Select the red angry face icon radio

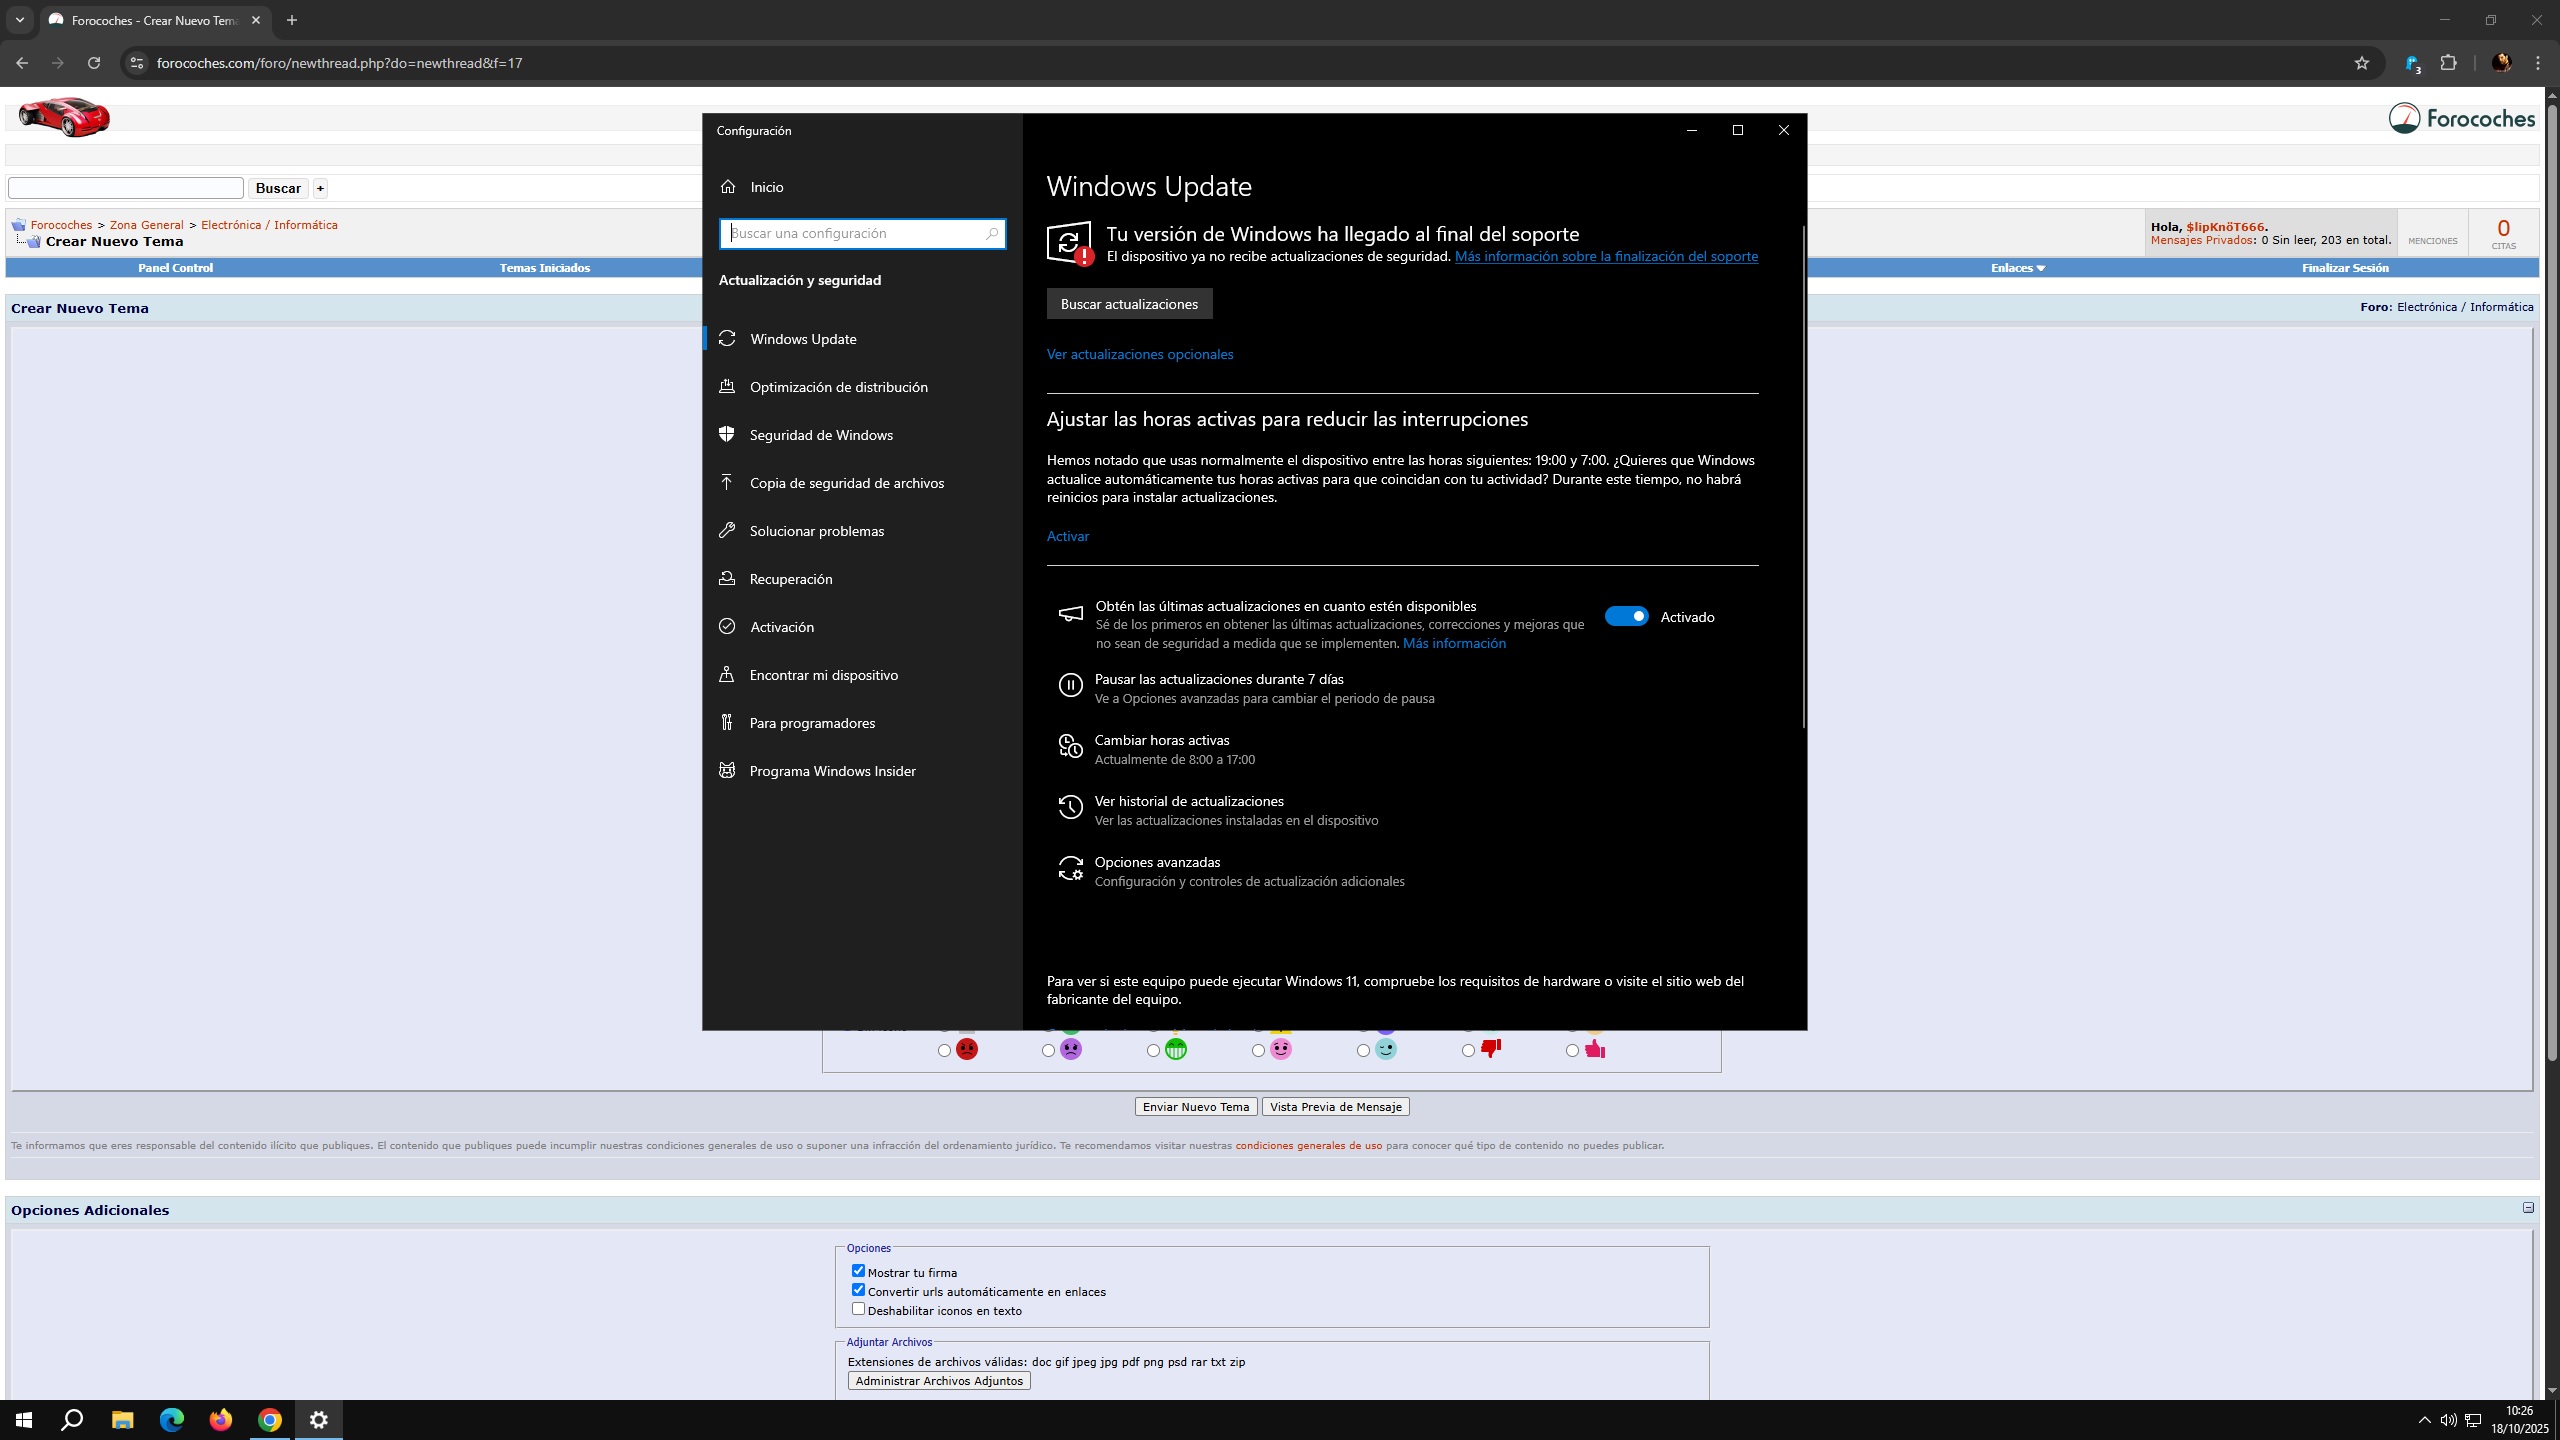tap(944, 1051)
